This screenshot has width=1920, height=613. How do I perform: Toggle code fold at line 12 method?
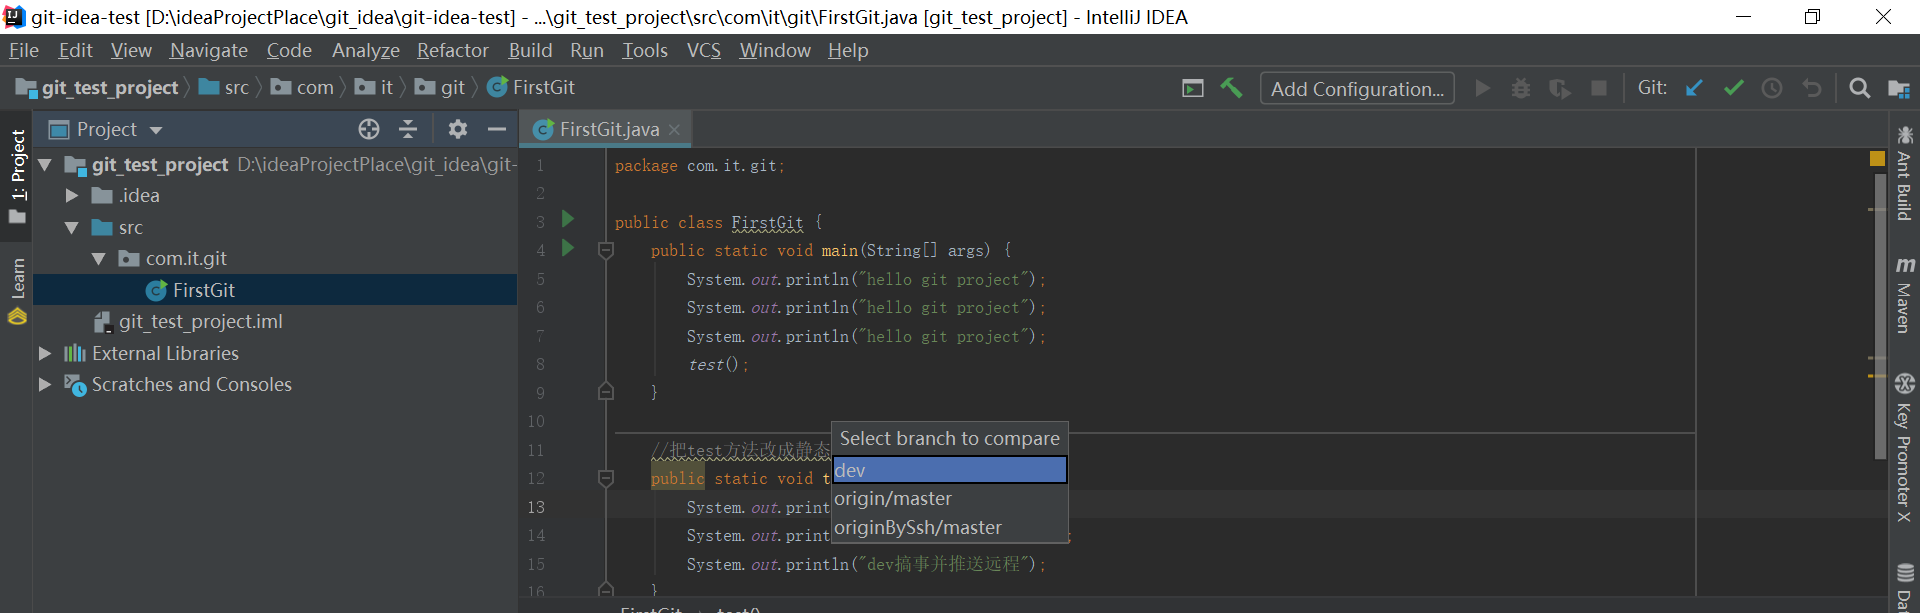(606, 478)
